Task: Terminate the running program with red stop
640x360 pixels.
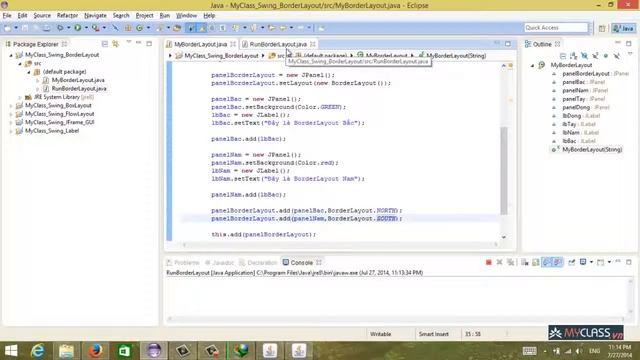Action: pos(489,262)
